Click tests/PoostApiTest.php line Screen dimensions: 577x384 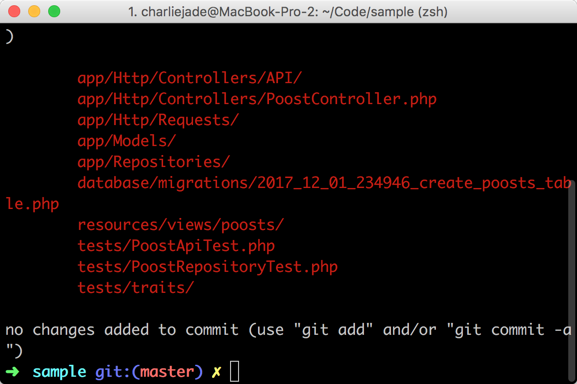coord(176,246)
